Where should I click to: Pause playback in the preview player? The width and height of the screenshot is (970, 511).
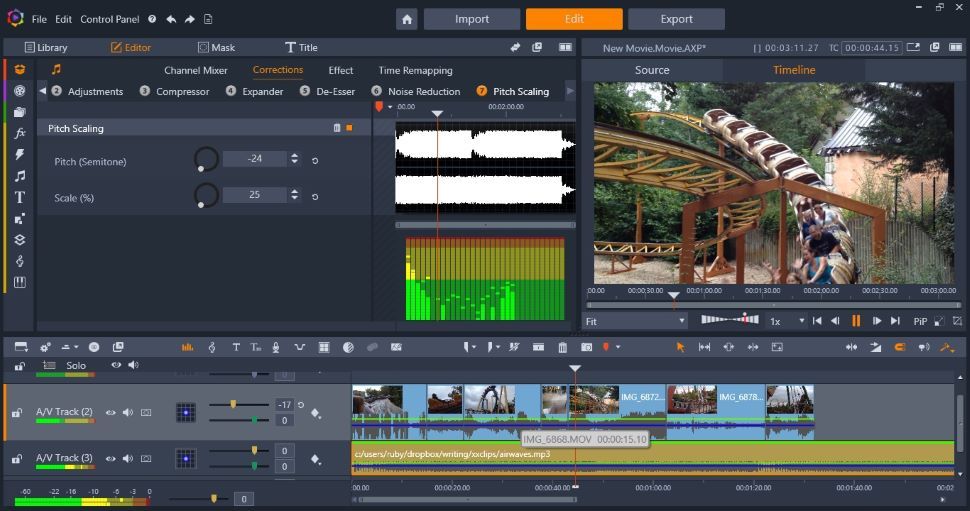point(856,321)
